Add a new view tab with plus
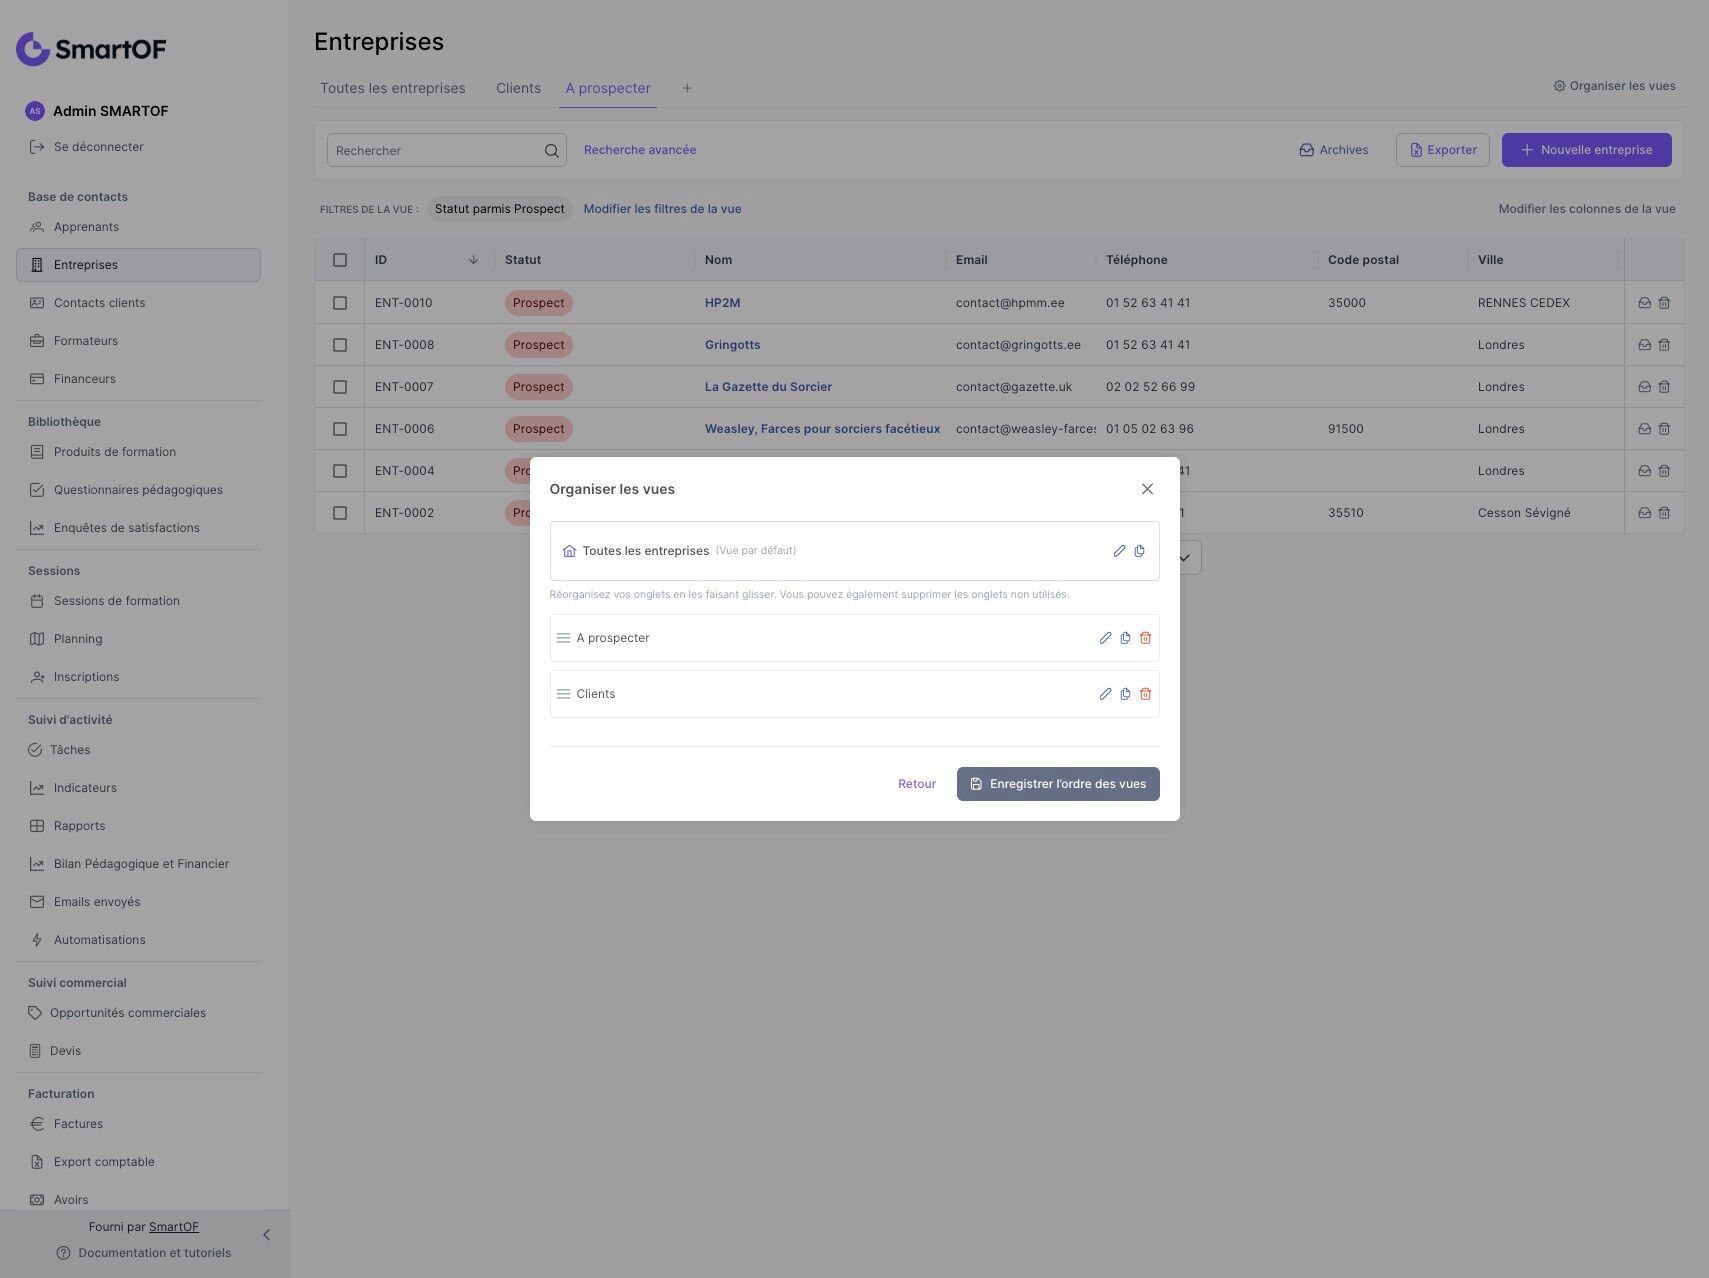The image size is (1709, 1278). (687, 88)
